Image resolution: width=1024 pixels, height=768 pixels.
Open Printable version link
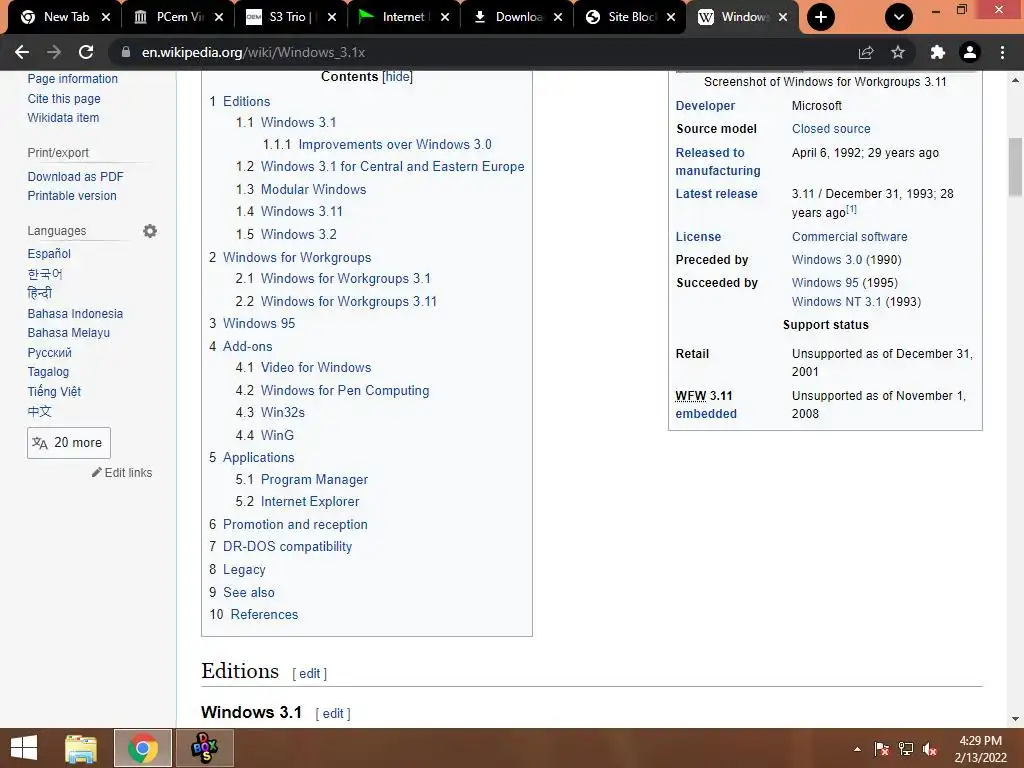click(x=72, y=196)
